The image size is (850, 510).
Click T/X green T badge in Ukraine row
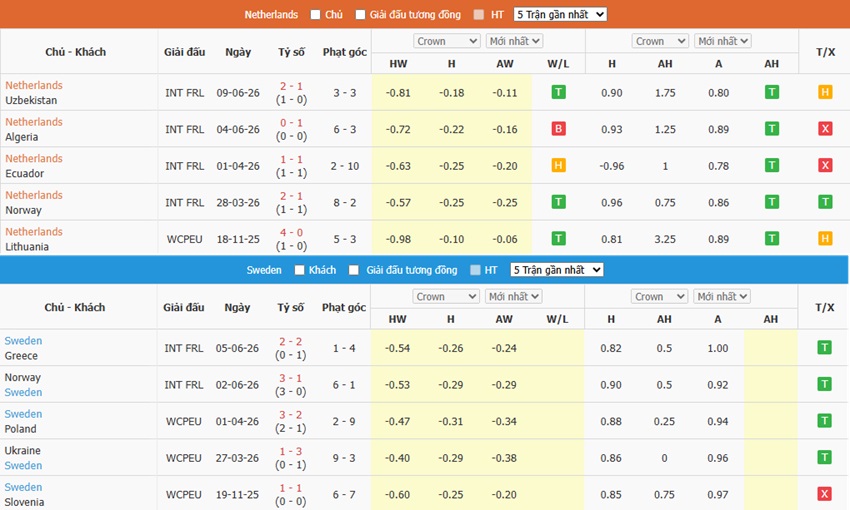[825, 457]
